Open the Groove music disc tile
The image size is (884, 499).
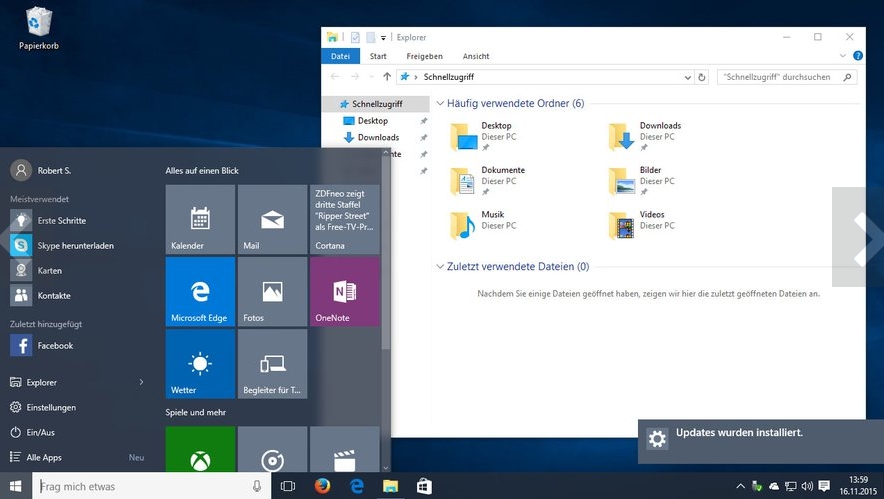tap(272, 449)
